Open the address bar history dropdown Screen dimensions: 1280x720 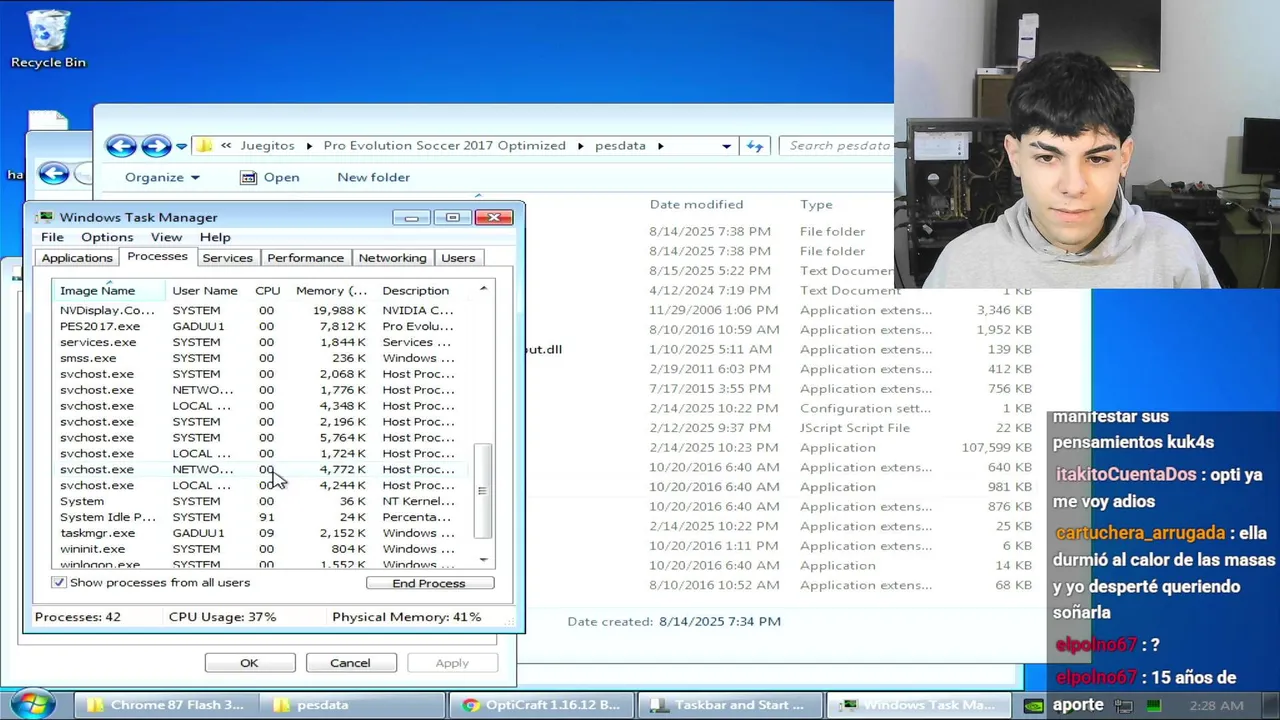tap(726, 146)
